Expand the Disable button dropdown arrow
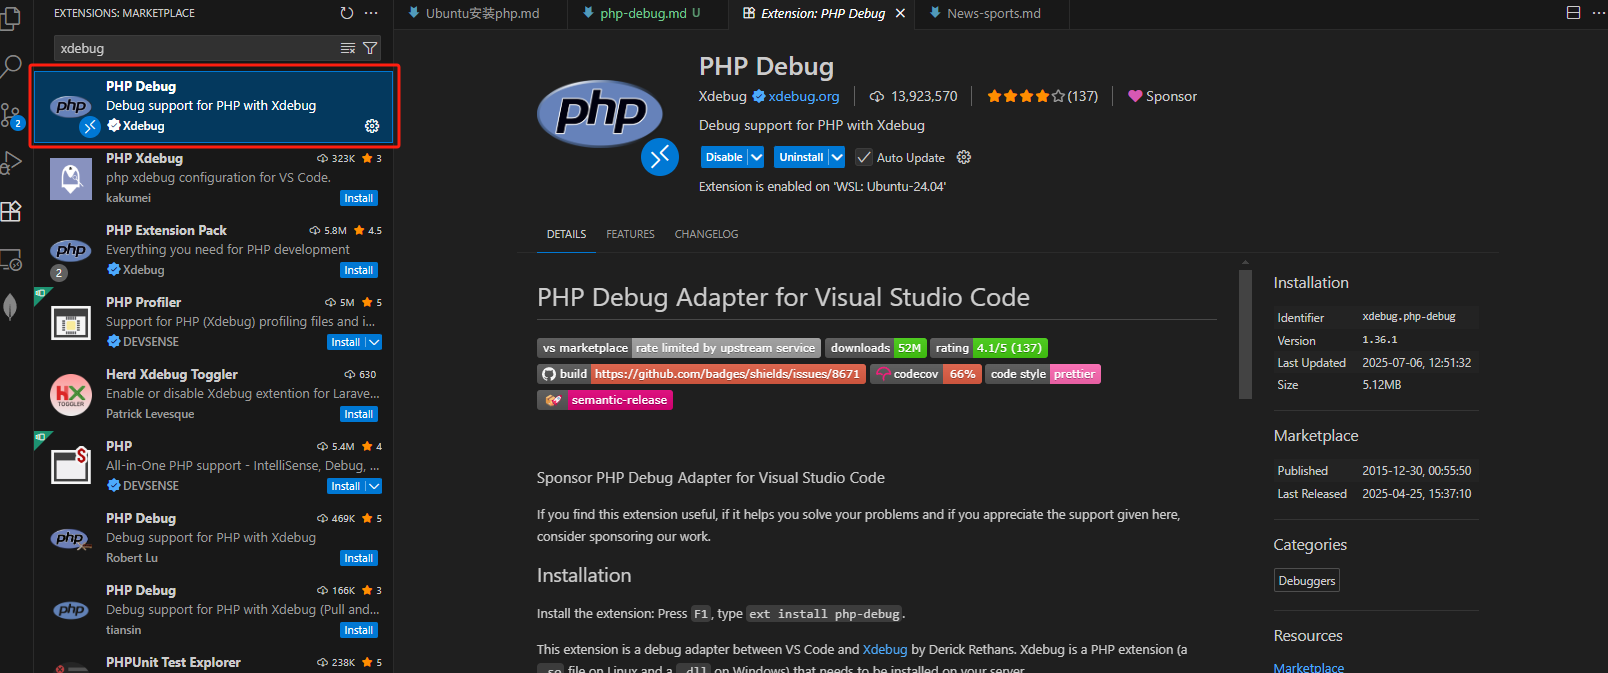The height and width of the screenshot is (673, 1608). [x=756, y=157]
